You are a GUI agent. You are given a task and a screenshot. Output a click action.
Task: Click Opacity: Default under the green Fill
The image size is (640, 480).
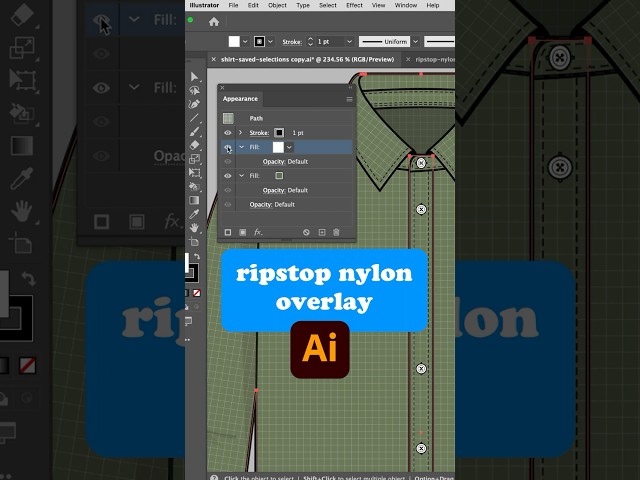coord(285,190)
